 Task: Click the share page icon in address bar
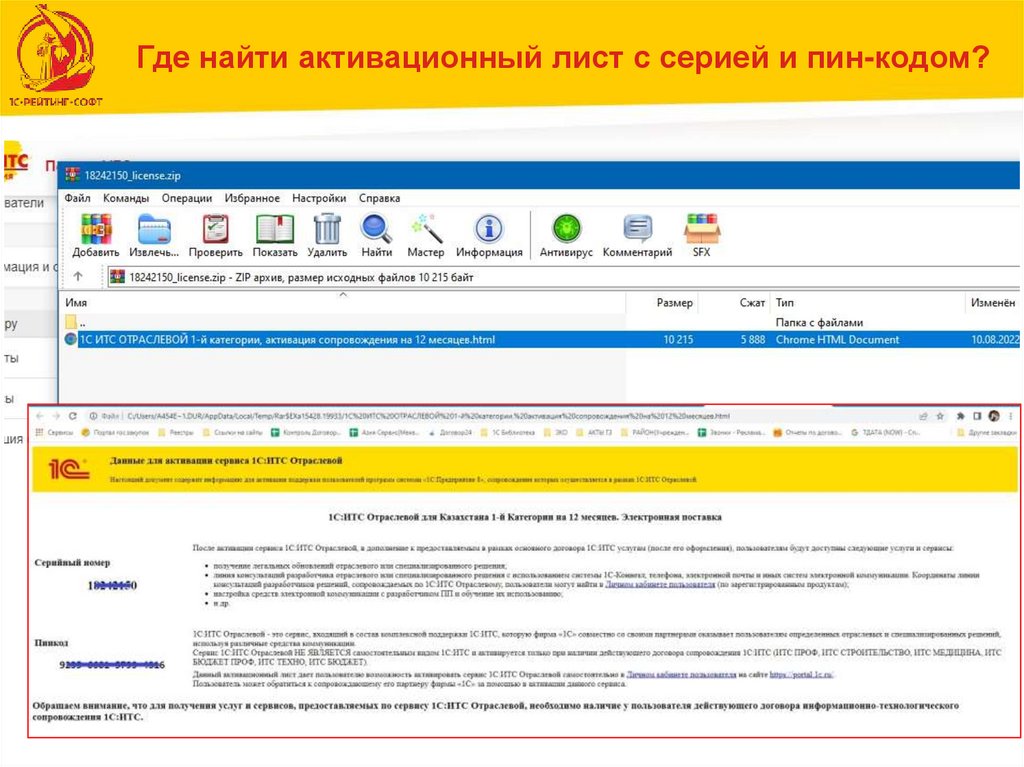923,416
